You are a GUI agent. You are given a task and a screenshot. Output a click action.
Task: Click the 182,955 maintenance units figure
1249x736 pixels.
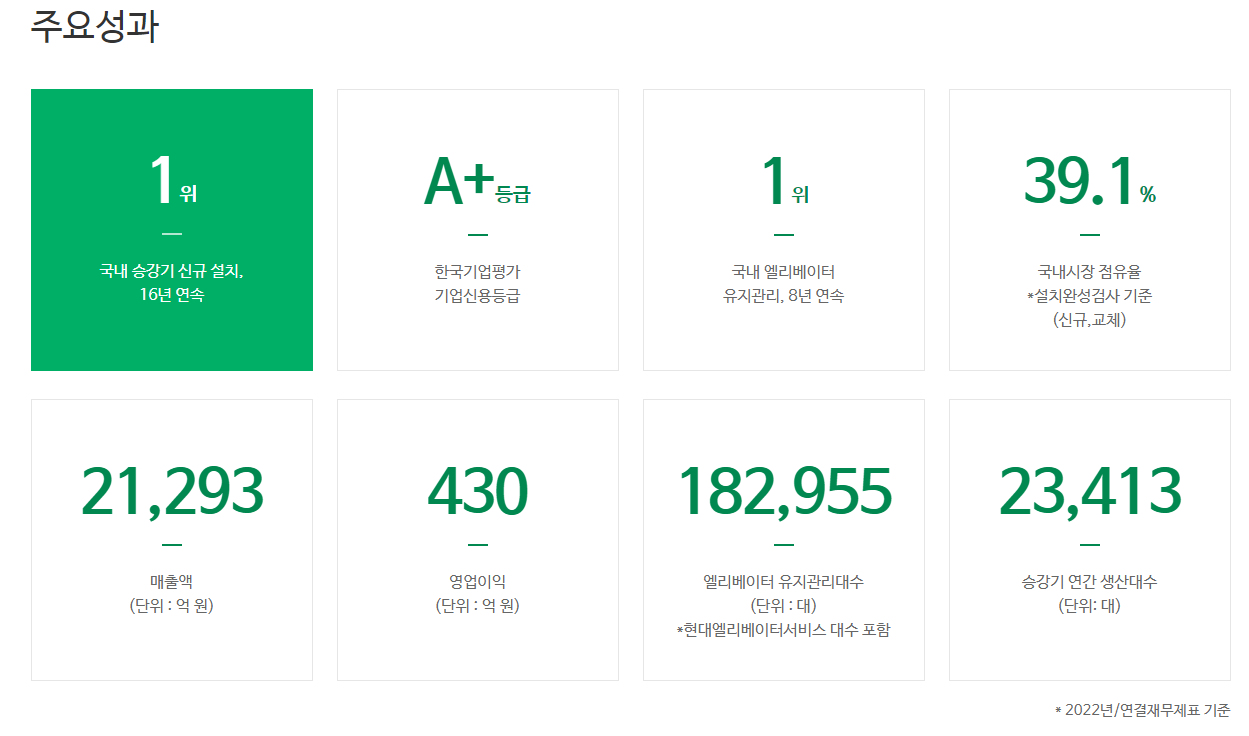[783, 490]
